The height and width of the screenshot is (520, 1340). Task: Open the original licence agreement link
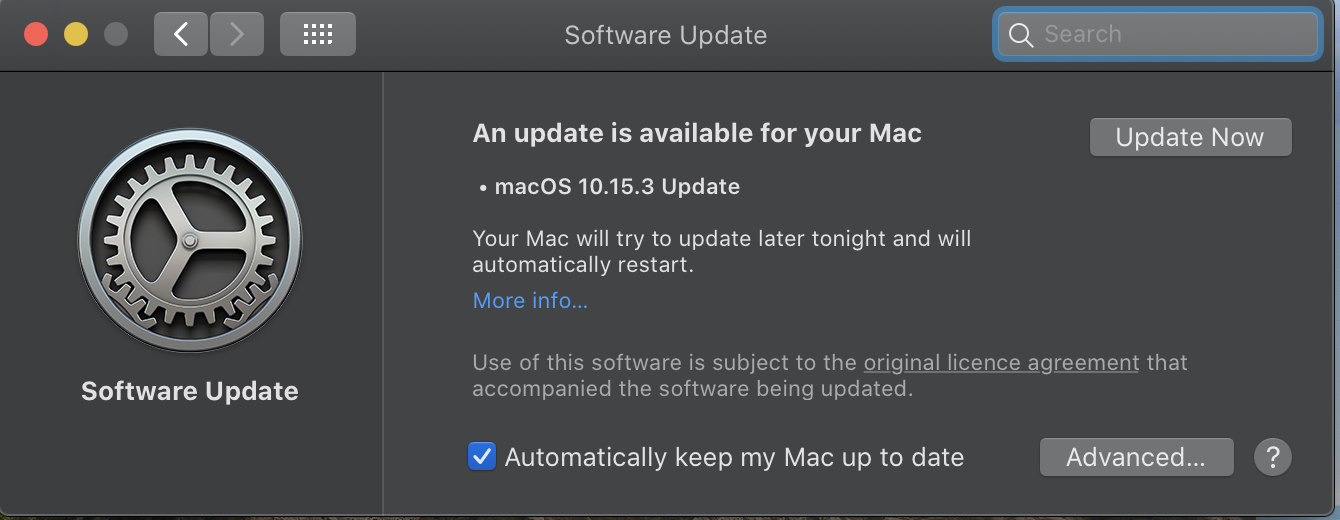pos(1001,362)
